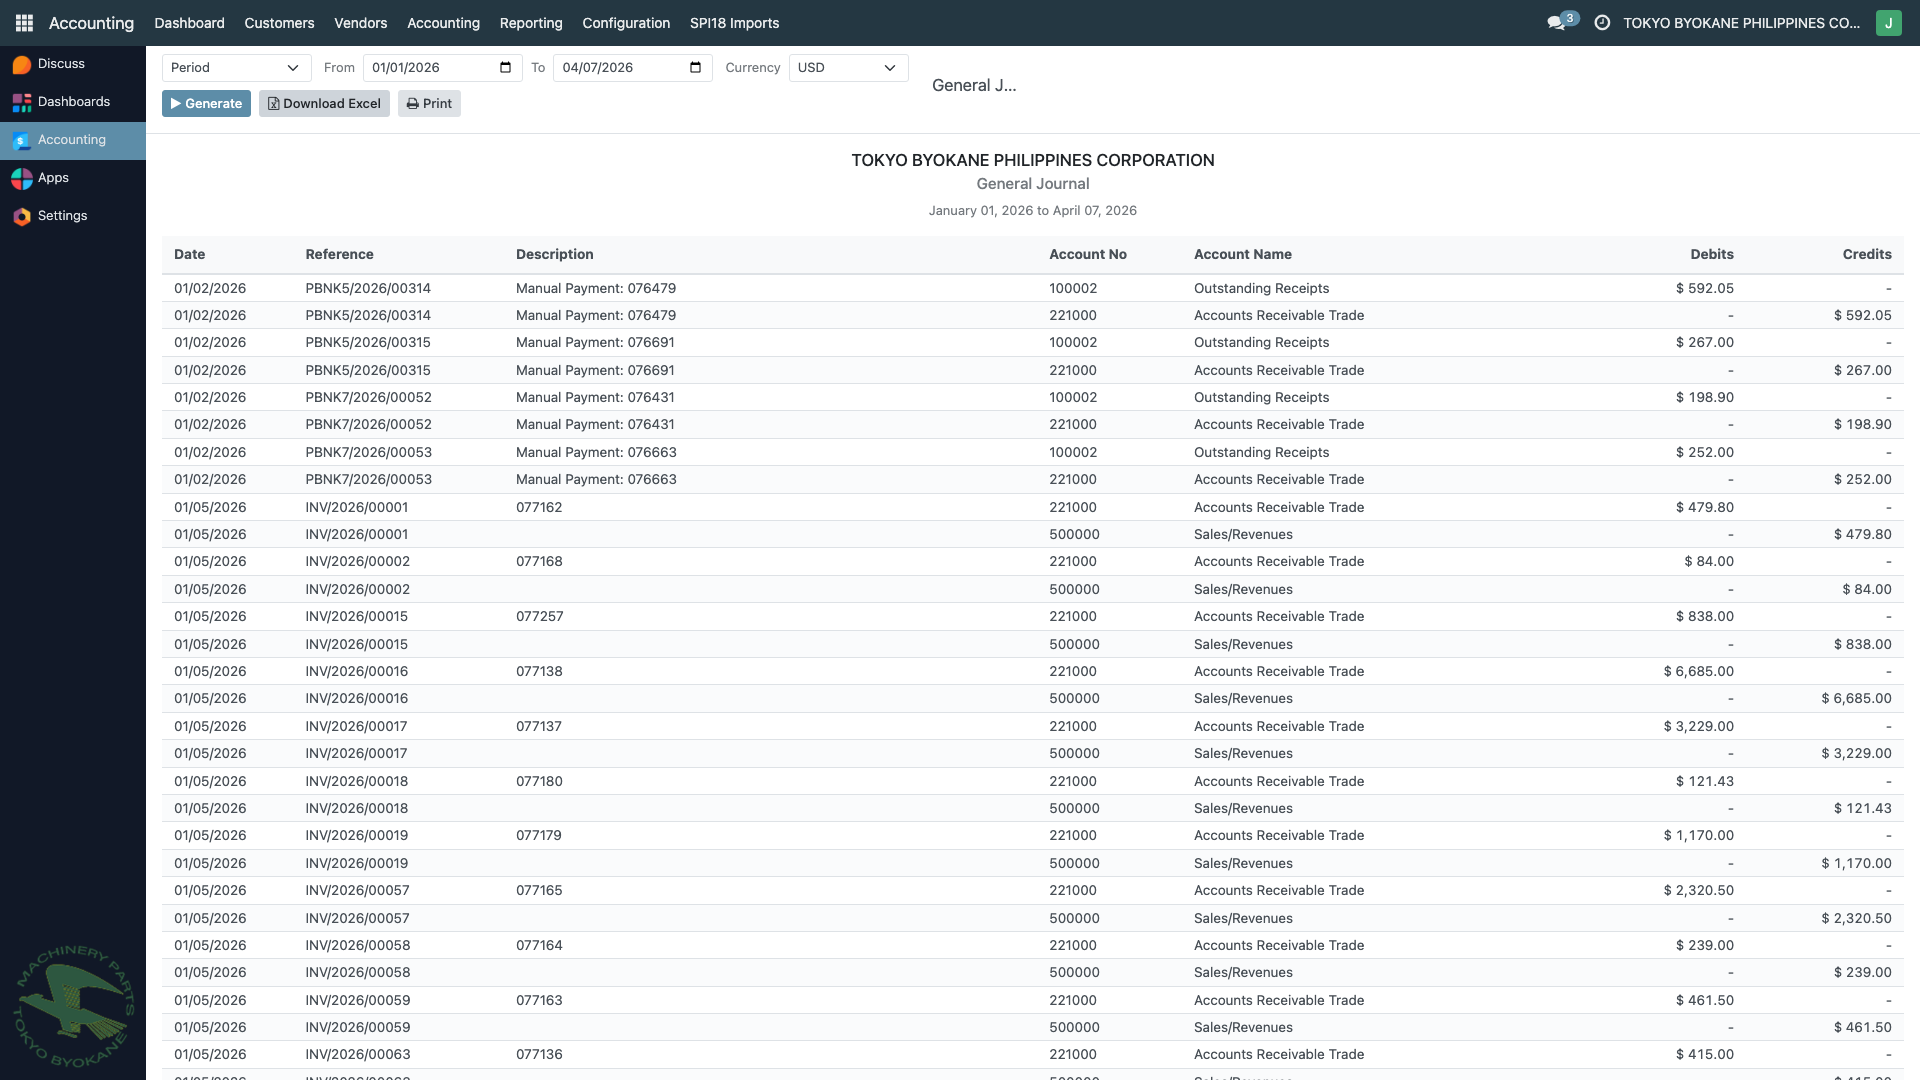This screenshot has width=1920, height=1080.
Task: Open Discuss from the sidebar
Action: pyautogui.click(x=60, y=64)
